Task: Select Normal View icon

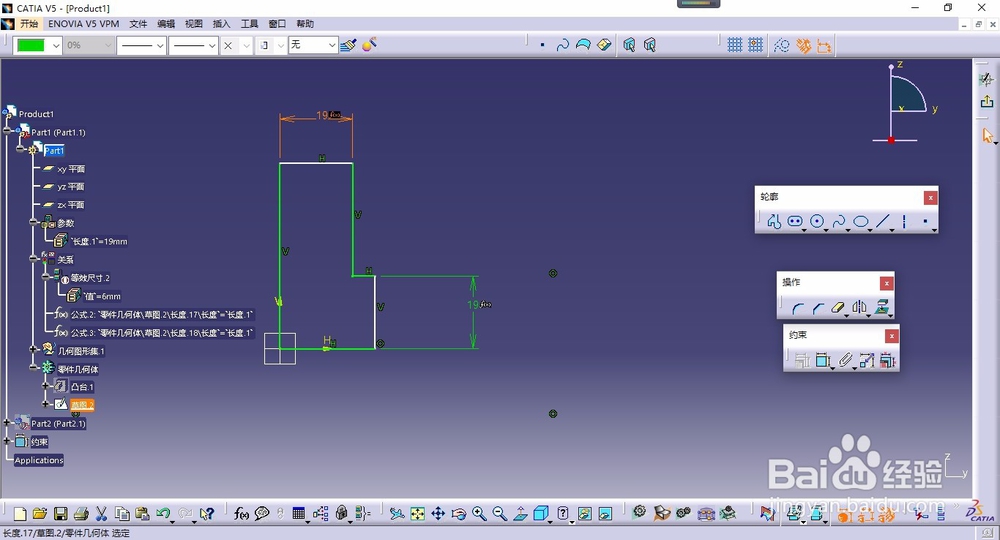Action: pos(520,513)
